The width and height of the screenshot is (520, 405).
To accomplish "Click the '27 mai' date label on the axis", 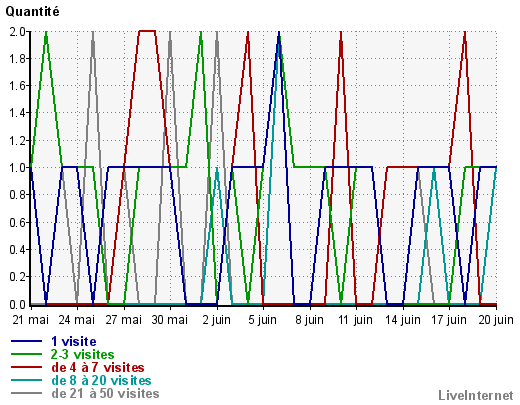I will click(x=124, y=320).
